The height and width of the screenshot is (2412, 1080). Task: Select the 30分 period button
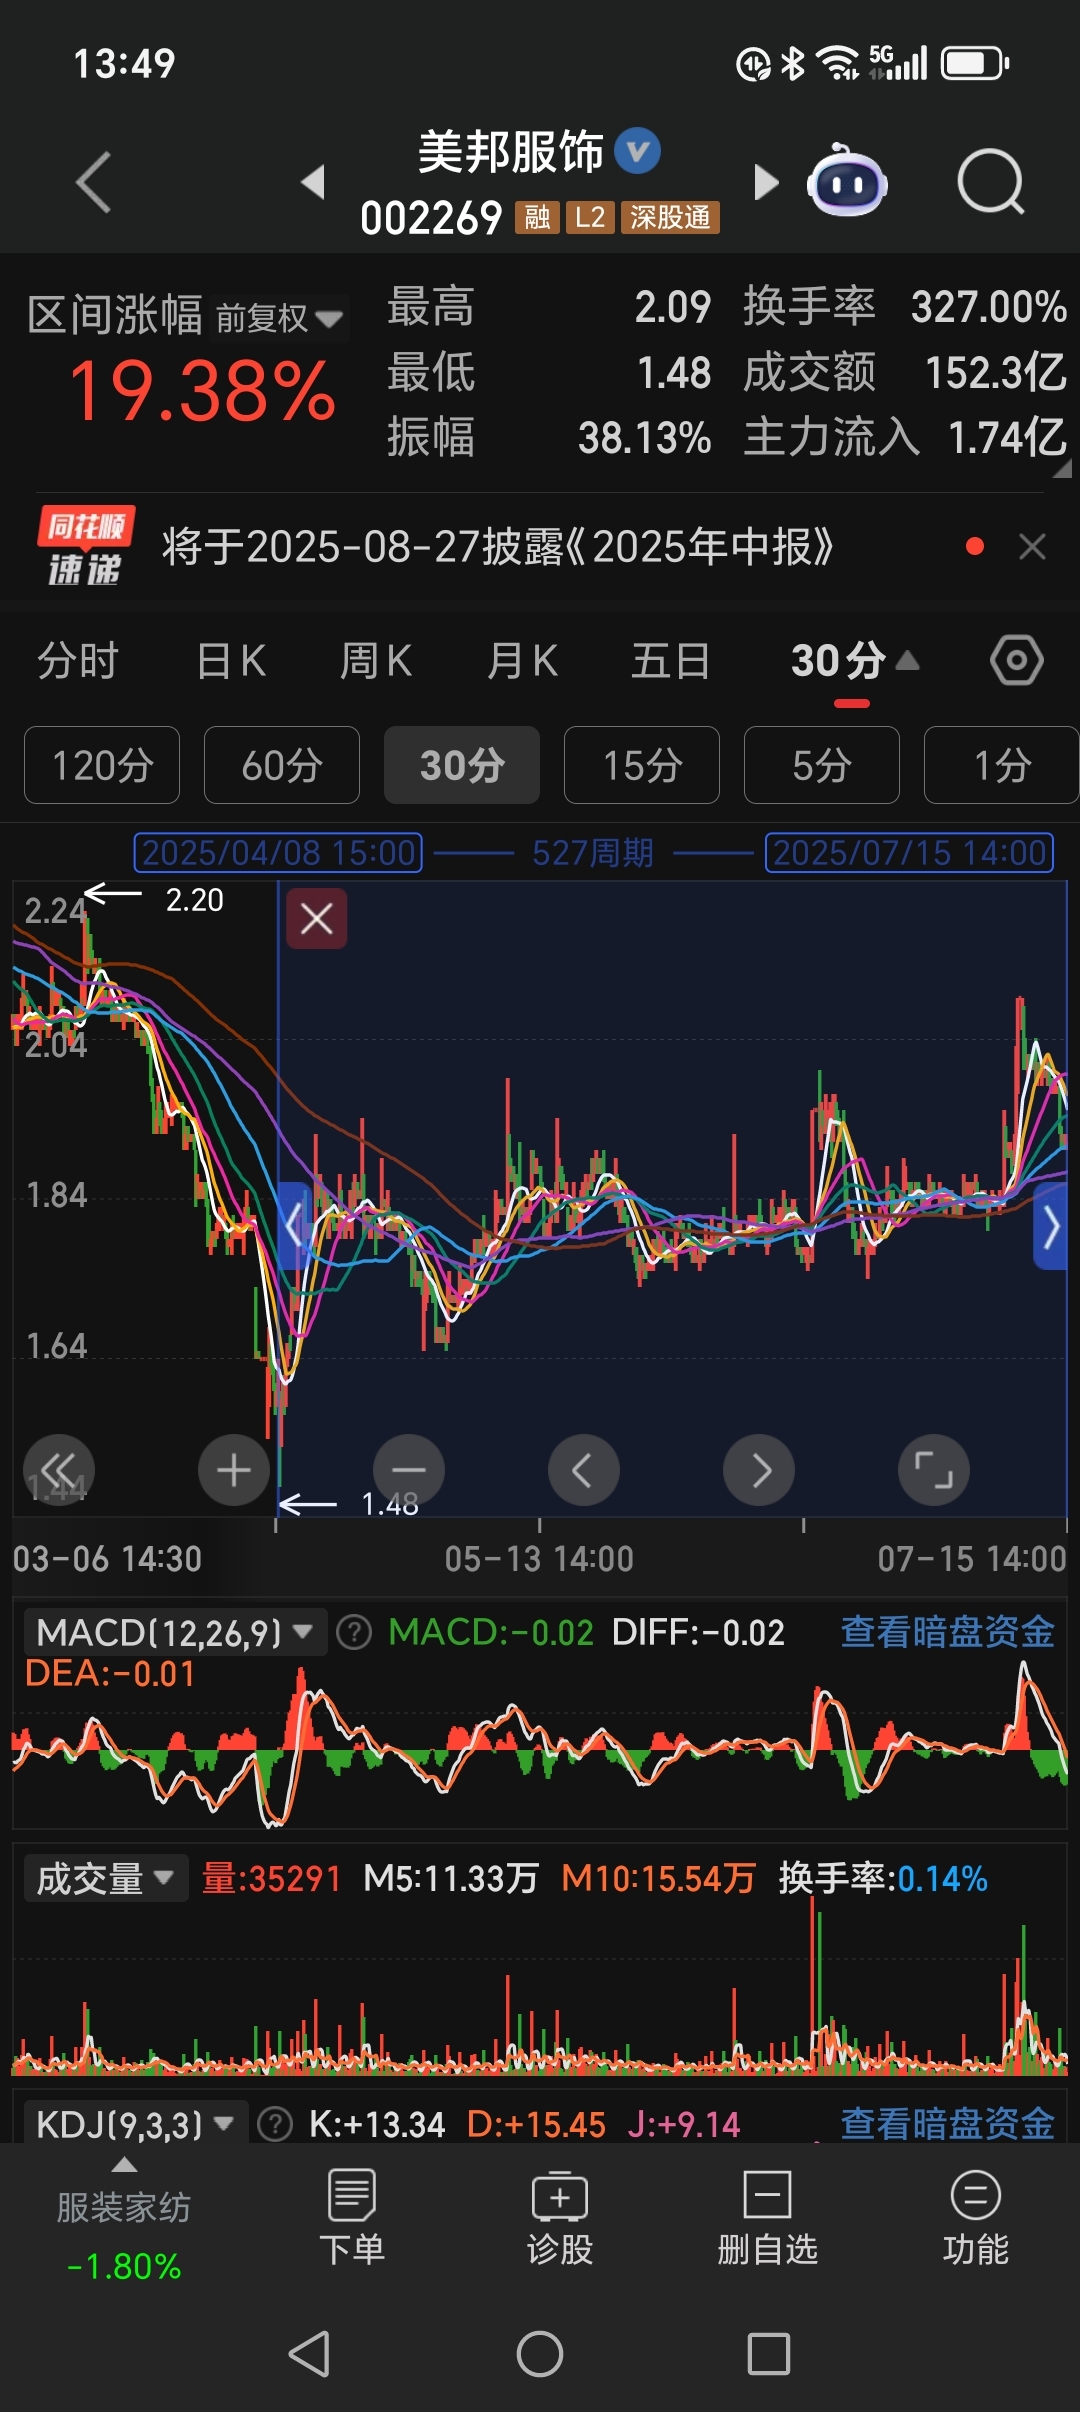tap(462, 765)
